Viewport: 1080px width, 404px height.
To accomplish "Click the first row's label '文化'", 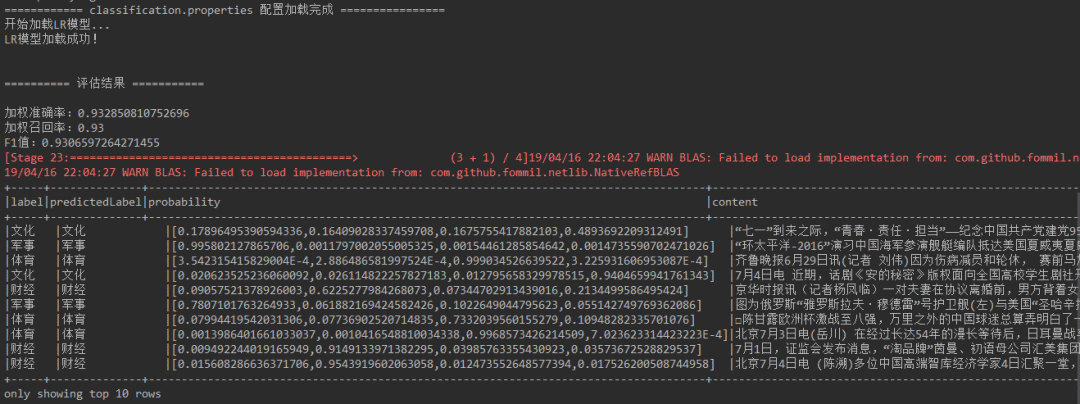I will click(x=22, y=231).
